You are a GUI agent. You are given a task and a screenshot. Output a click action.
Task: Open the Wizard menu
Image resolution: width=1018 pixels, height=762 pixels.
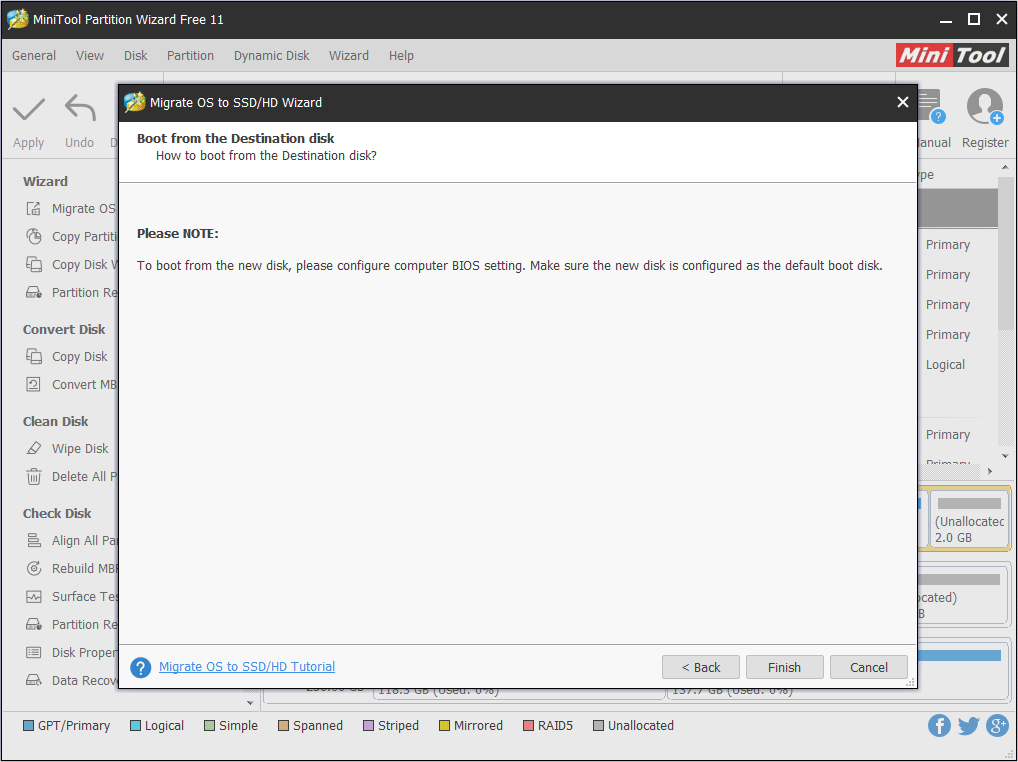click(349, 56)
